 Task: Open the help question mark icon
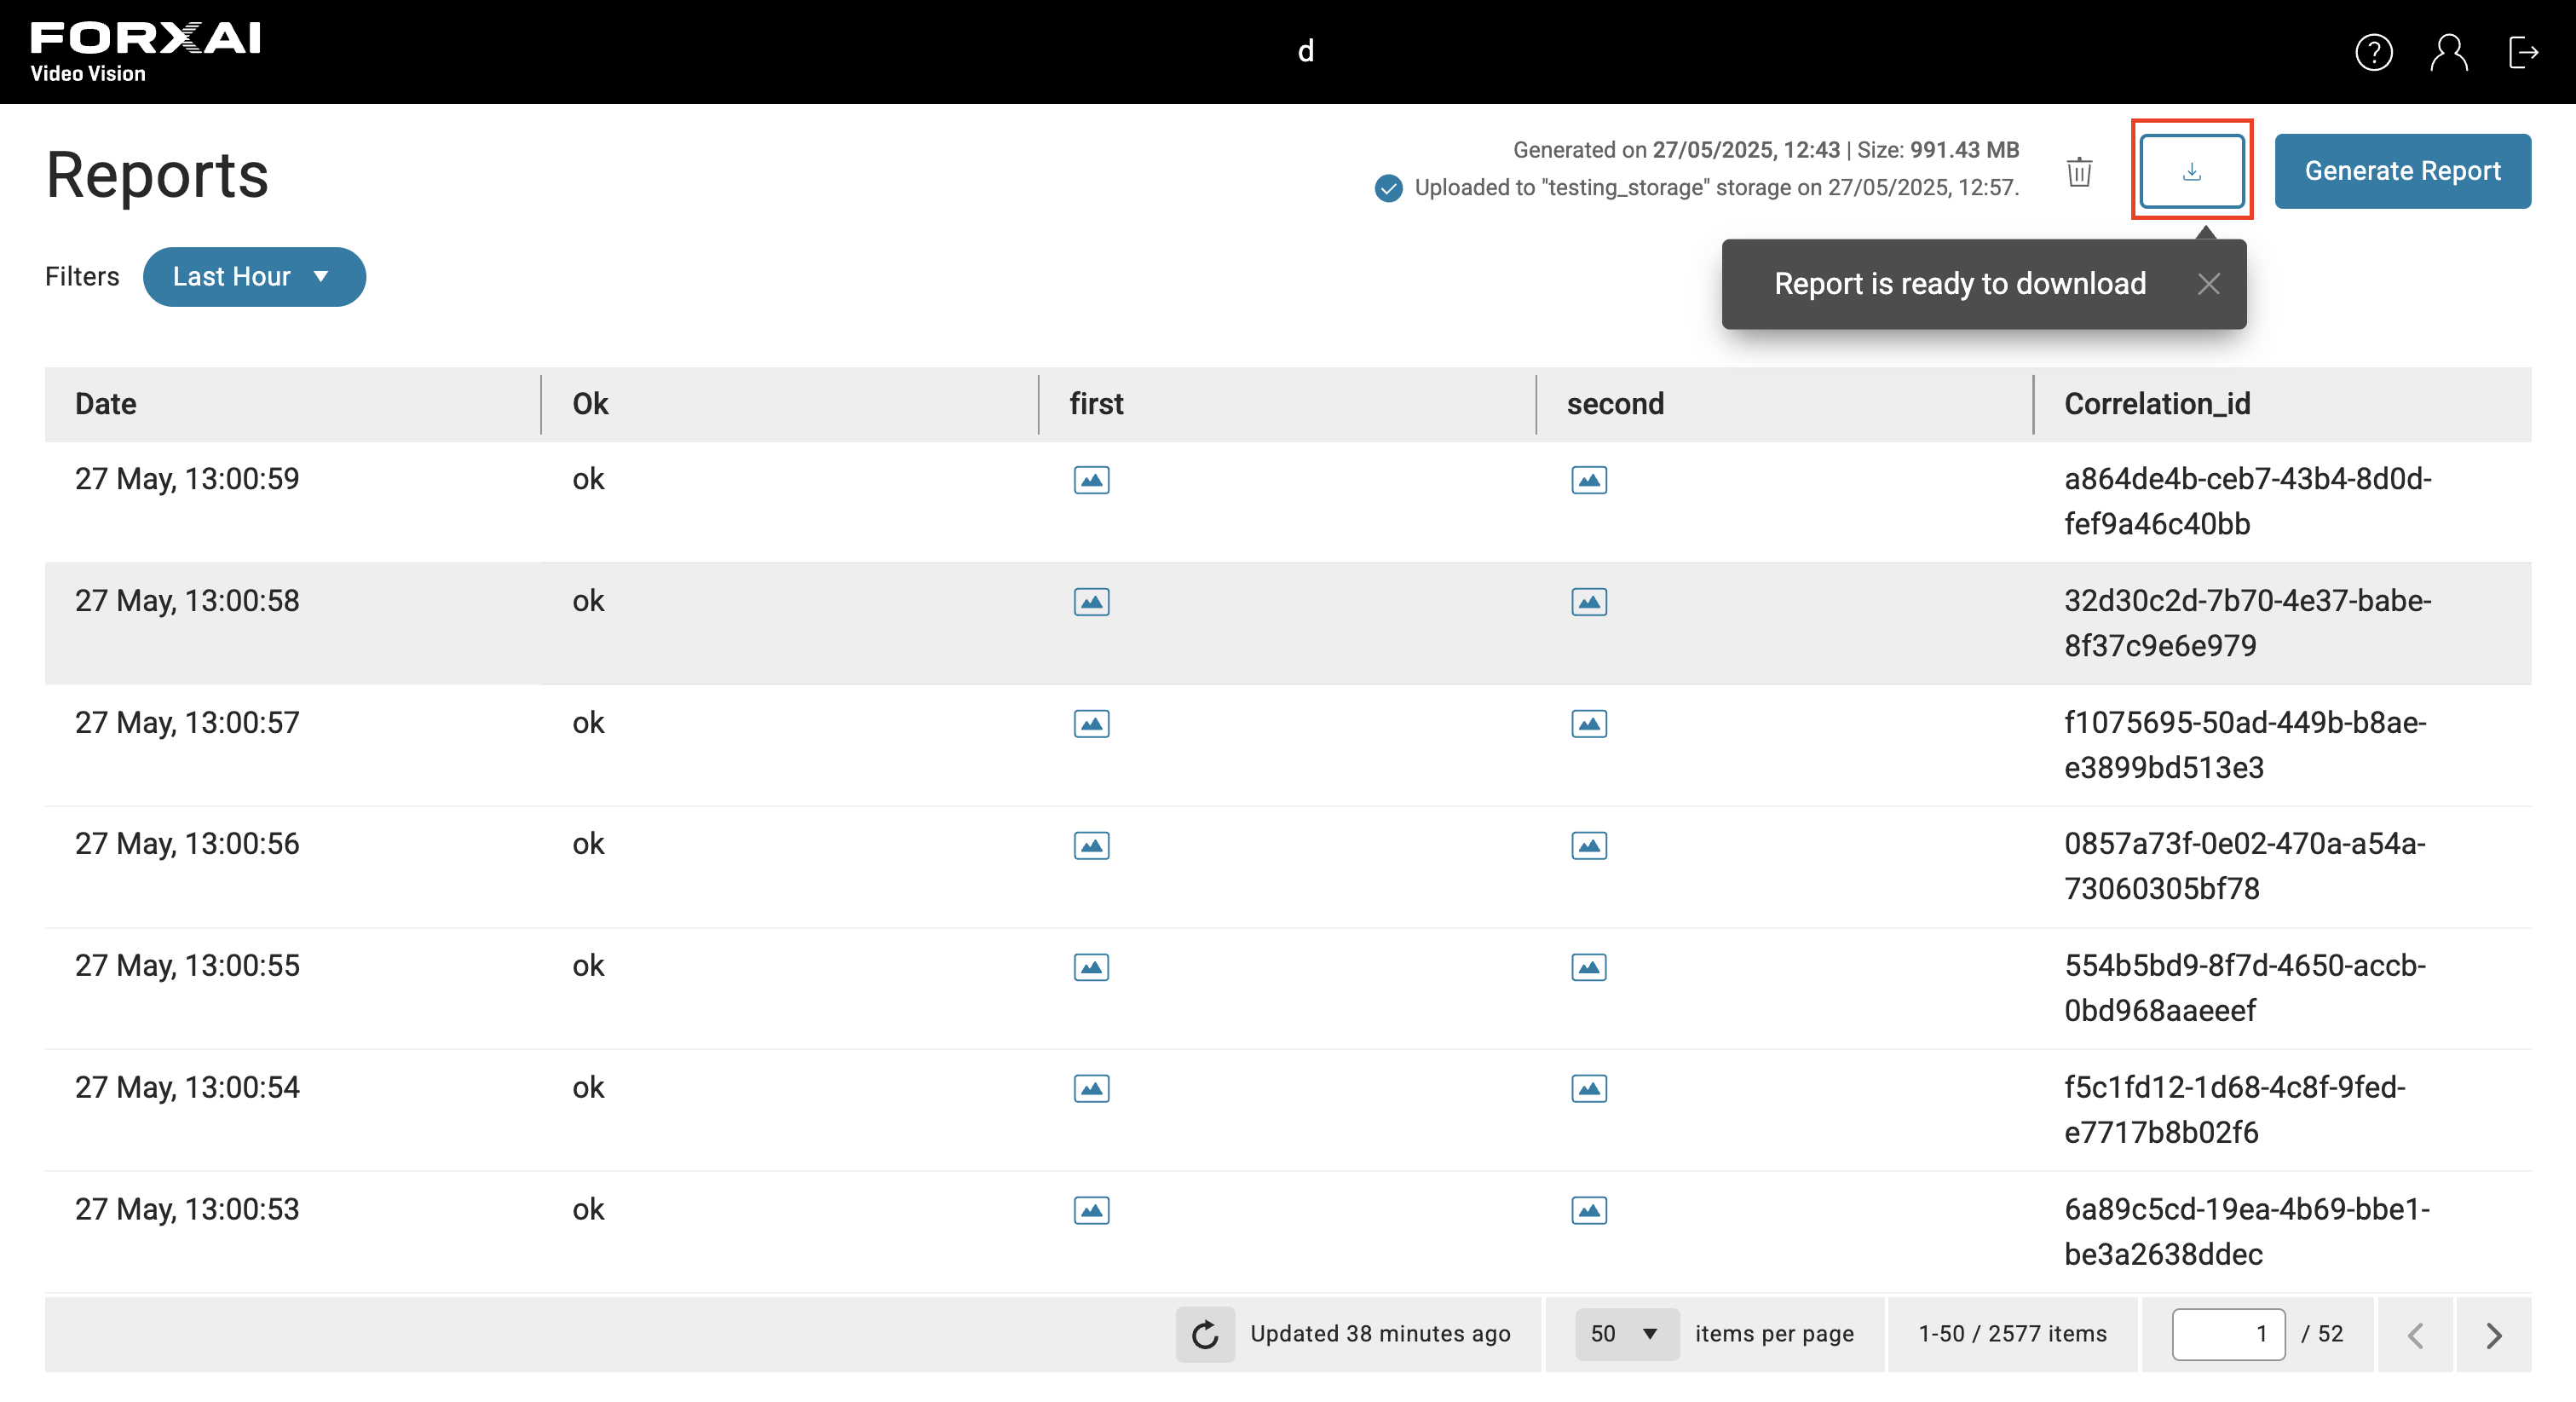coord(2374,52)
